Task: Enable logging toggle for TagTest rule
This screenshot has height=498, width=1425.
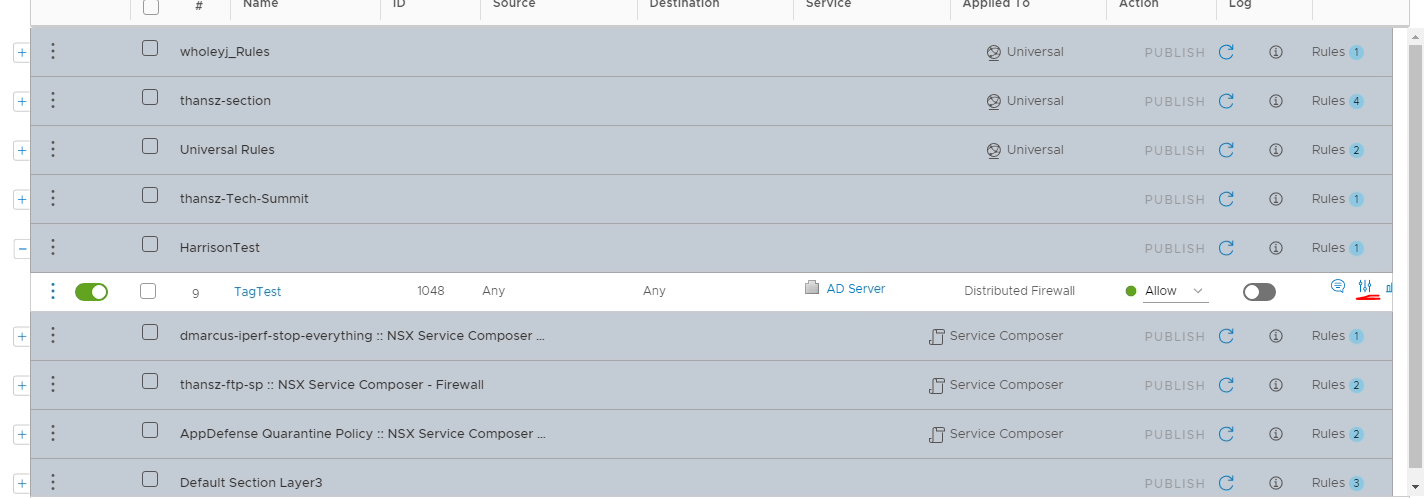Action: click(x=1259, y=292)
